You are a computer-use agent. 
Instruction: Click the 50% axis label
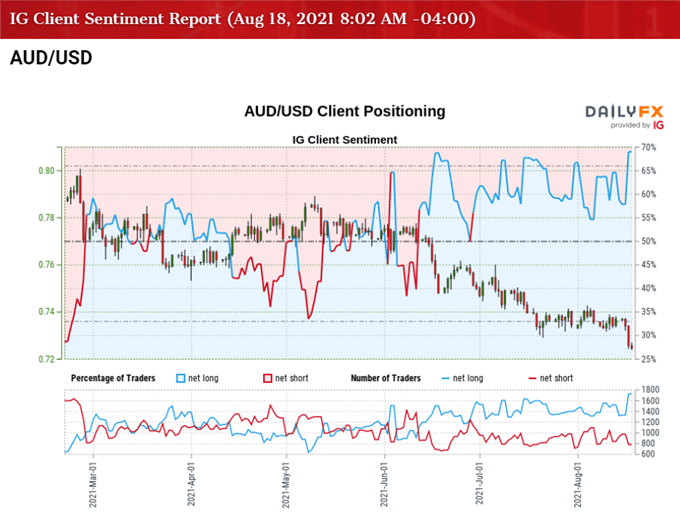point(648,241)
